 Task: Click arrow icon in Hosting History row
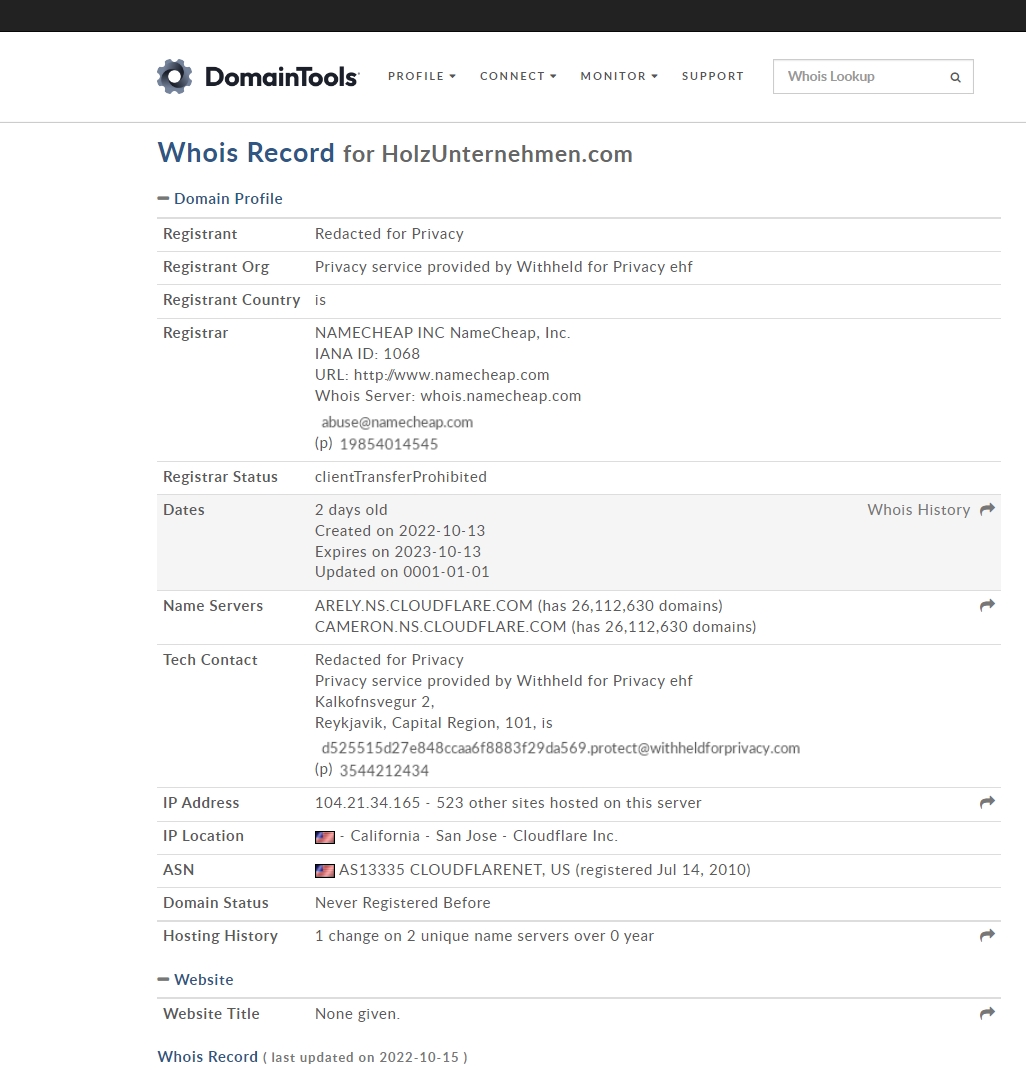click(x=987, y=936)
